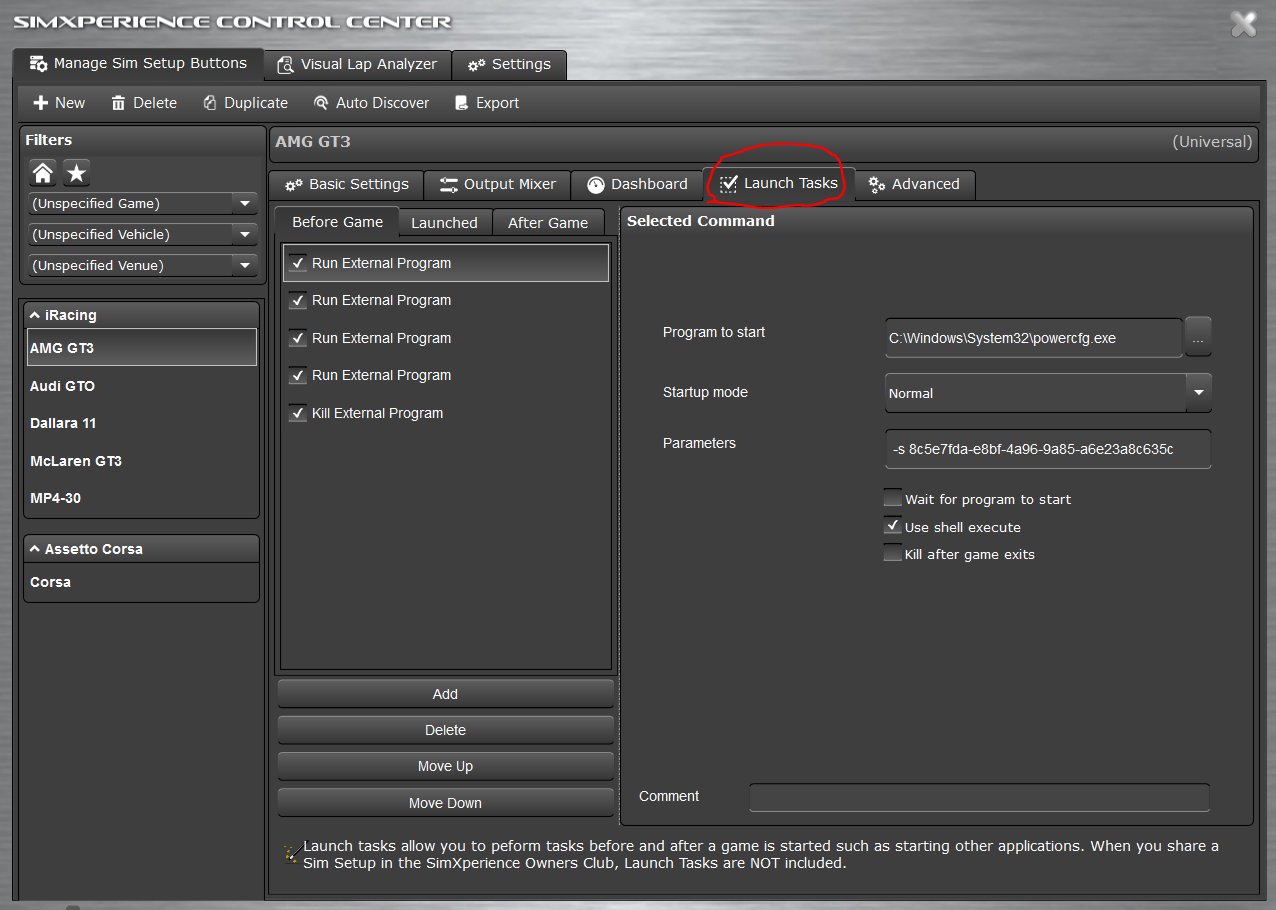Switch to the Output Mixer tab
Viewport: 1276px width, 910px height.
point(497,184)
